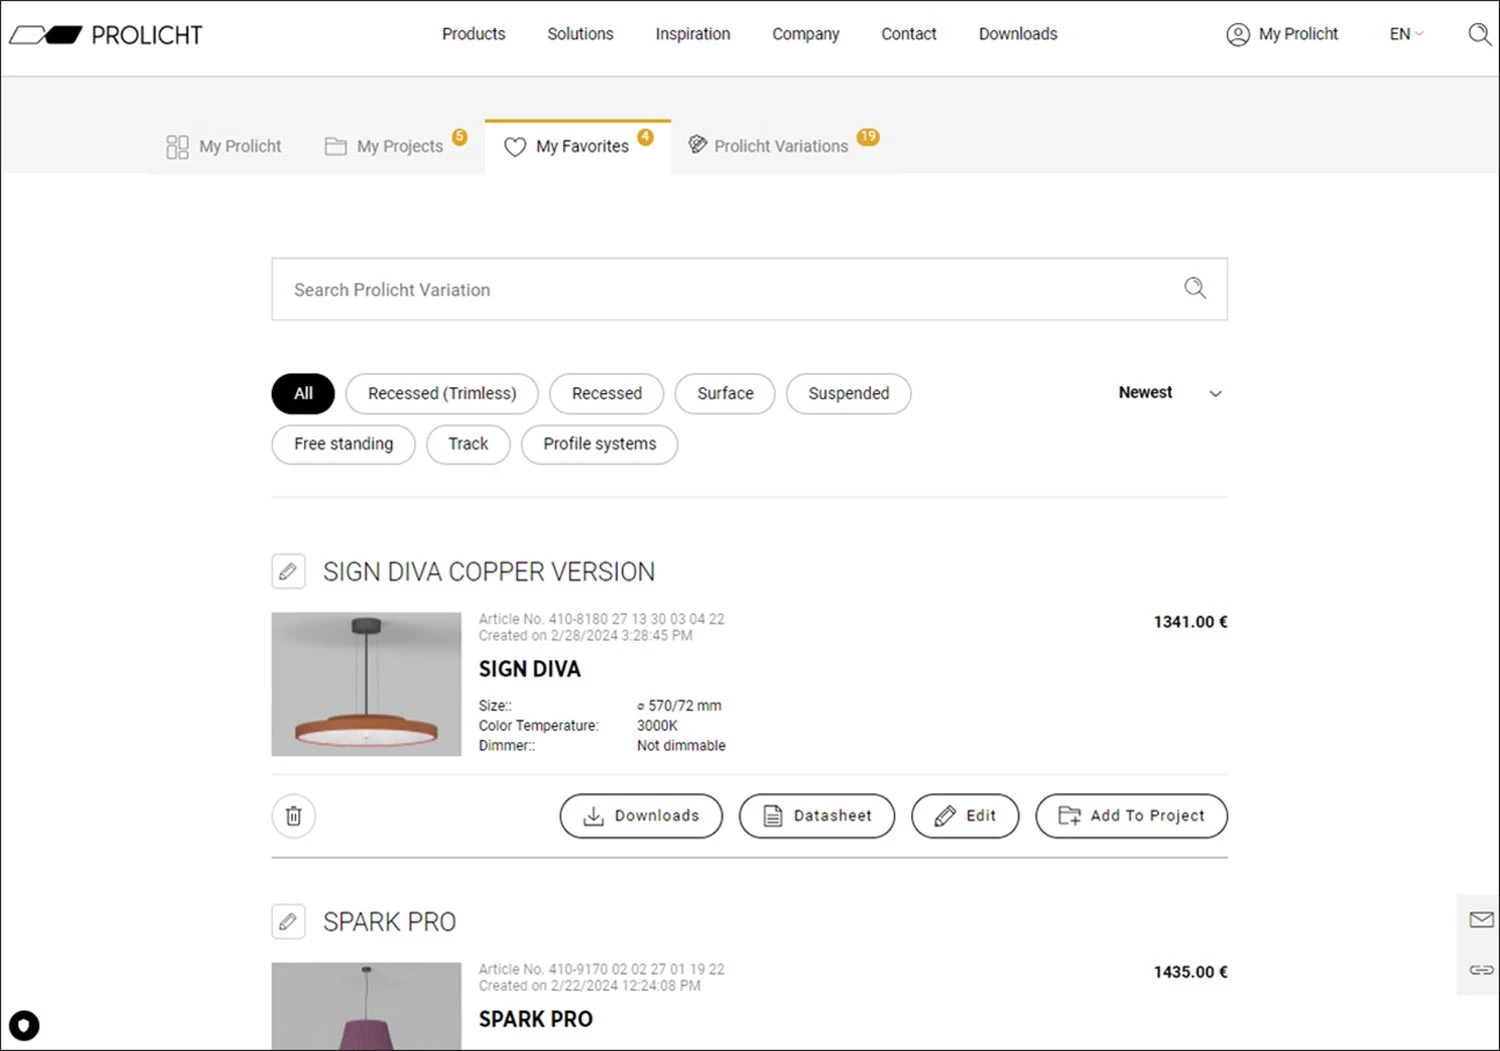Click the Prolicht logo
Image resolution: width=1500 pixels, height=1051 pixels.
click(x=106, y=35)
